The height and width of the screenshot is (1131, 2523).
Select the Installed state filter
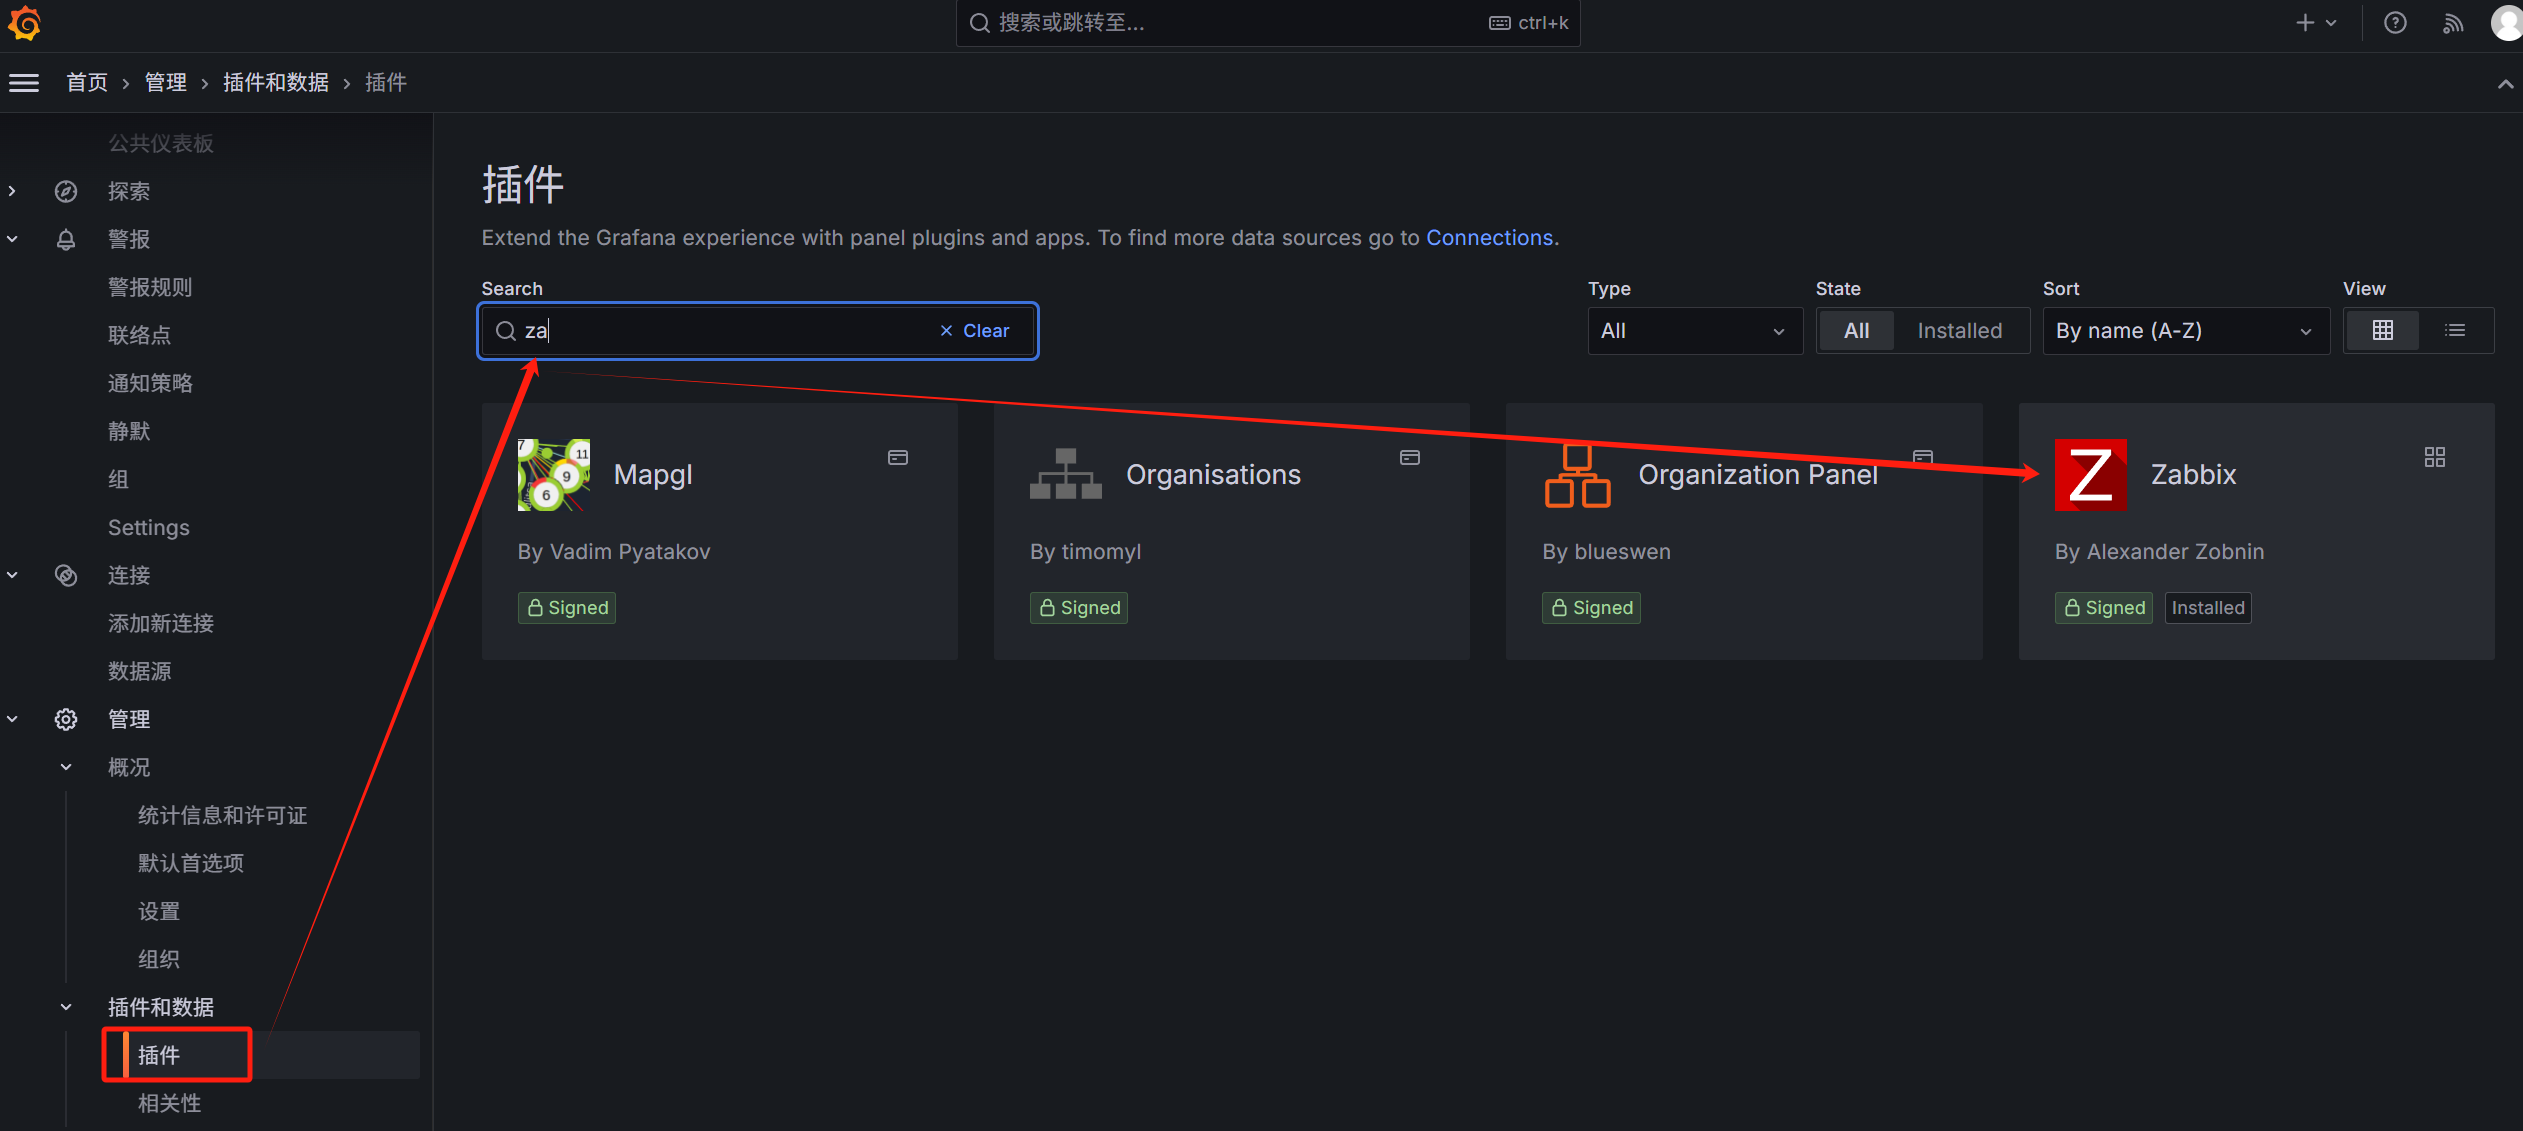(x=1960, y=330)
